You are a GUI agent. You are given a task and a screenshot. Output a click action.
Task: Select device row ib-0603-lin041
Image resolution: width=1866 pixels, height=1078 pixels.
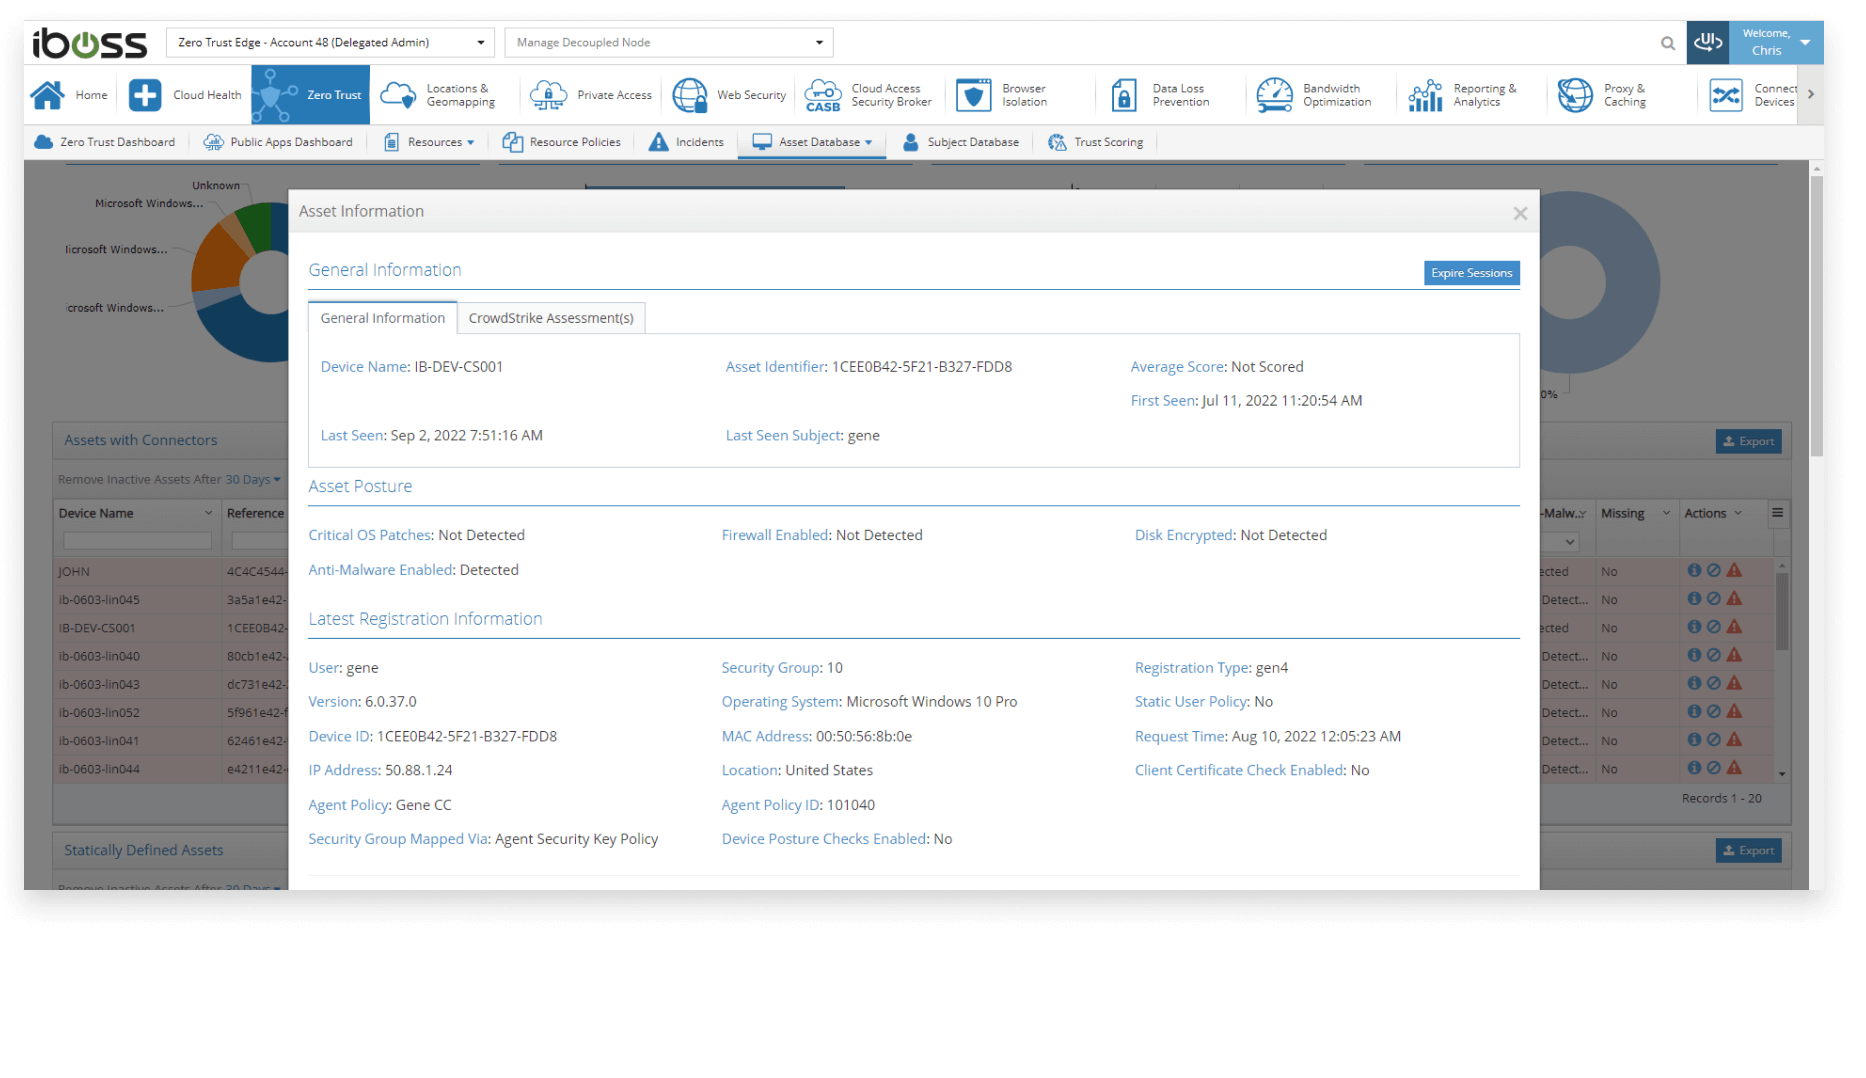tap(99, 740)
